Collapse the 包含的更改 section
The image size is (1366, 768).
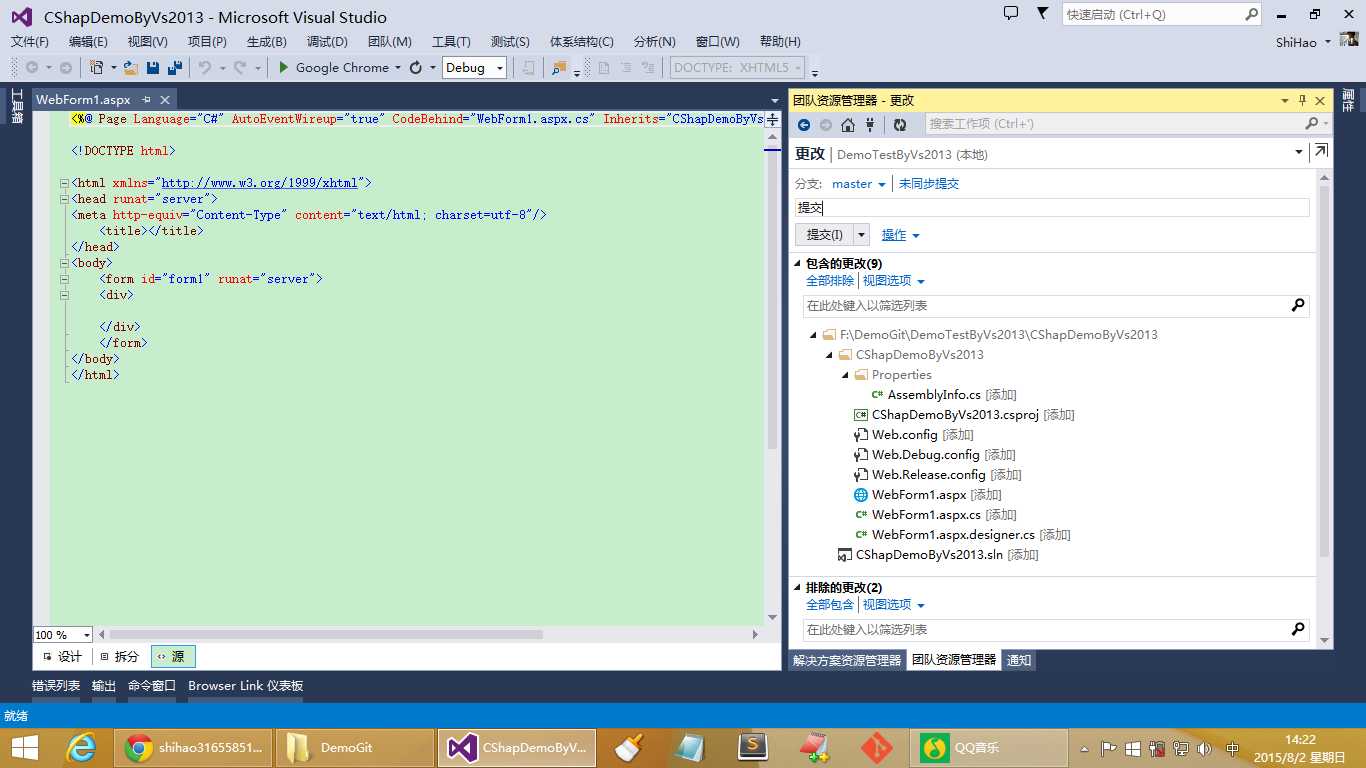(x=798, y=264)
